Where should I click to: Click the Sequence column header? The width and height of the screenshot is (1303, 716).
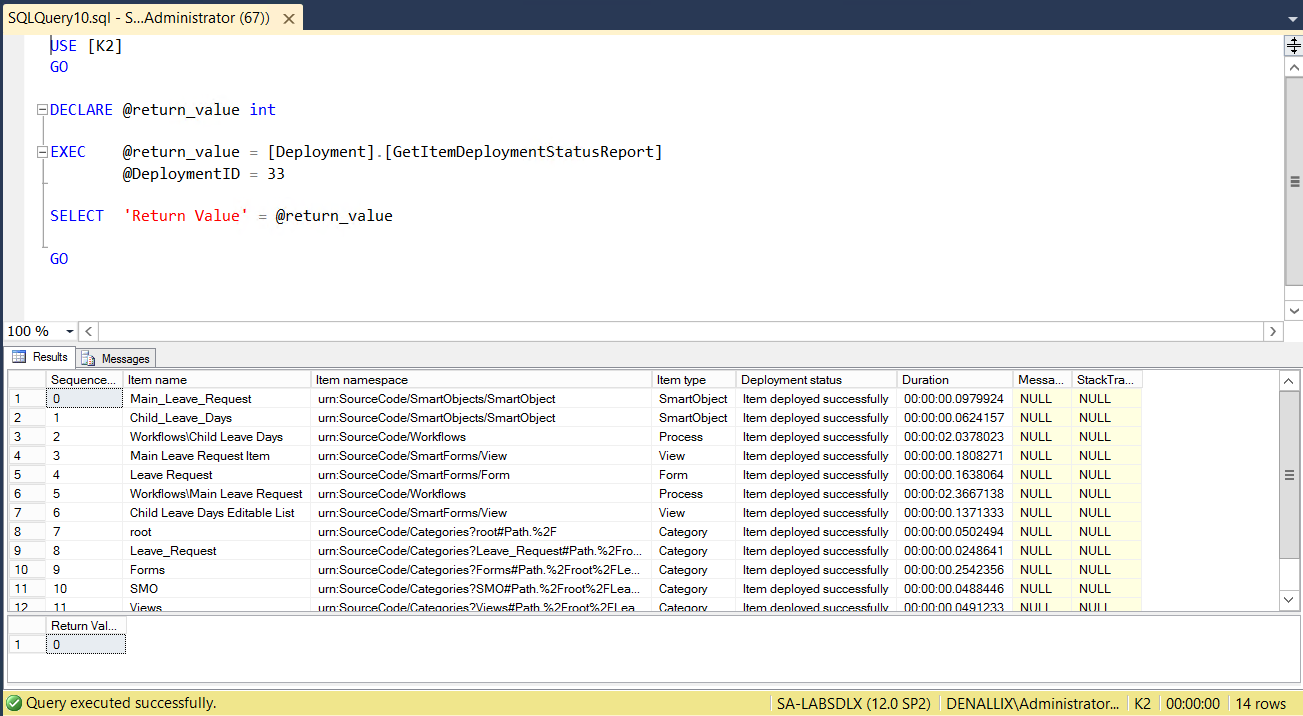pos(85,380)
